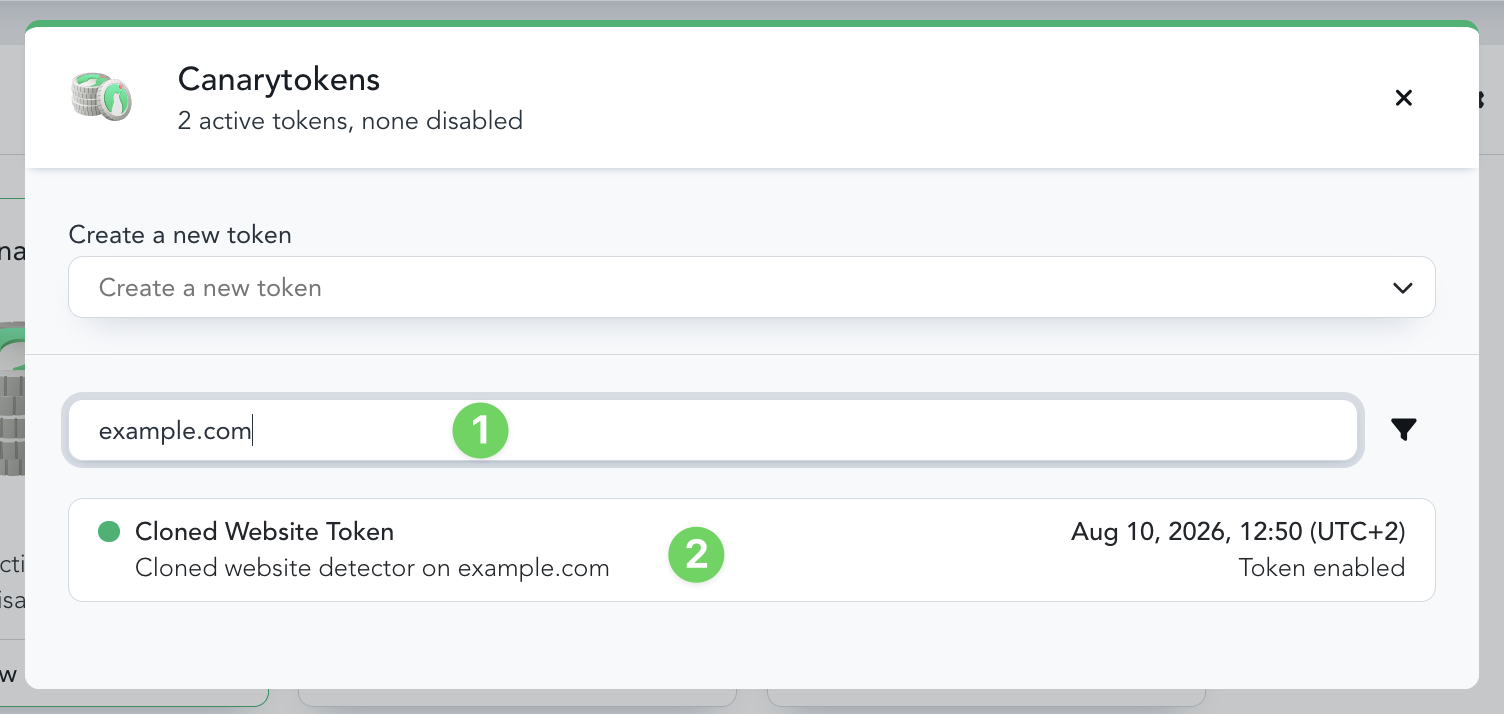Click the empty area right of the Cloned Website Token title
1504x714 pixels.
pyautogui.click(x=732, y=532)
